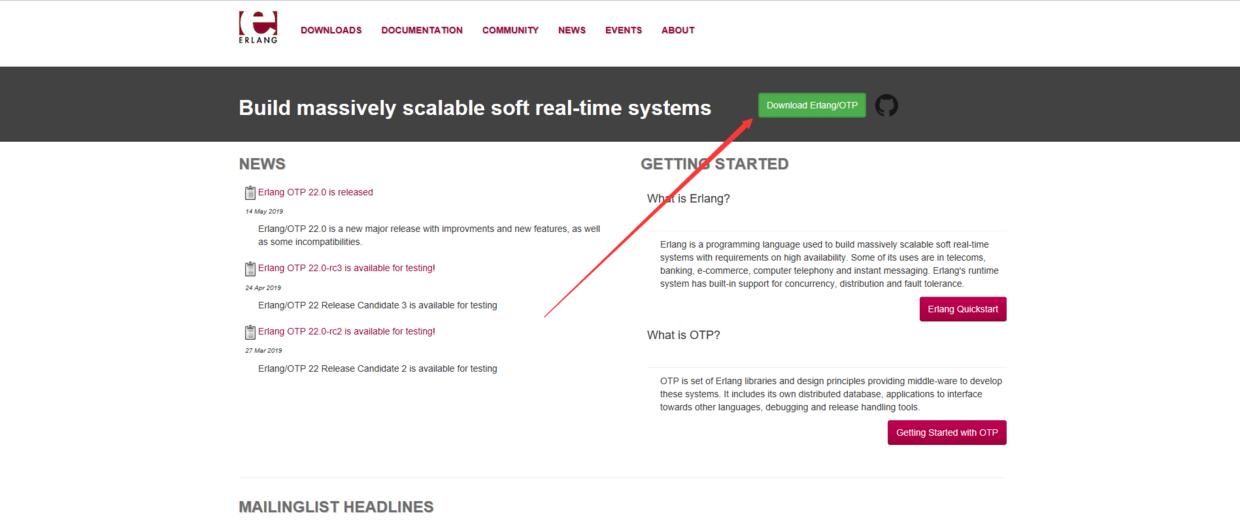
Task: Click the Download Erlang/OTP button
Action: coord(812,105)
